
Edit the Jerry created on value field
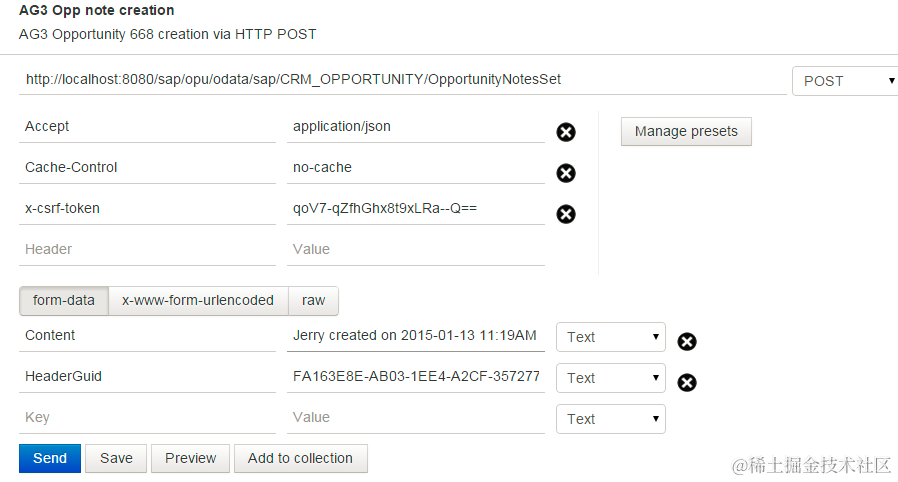pyautogui.click(x=416, y=336)
